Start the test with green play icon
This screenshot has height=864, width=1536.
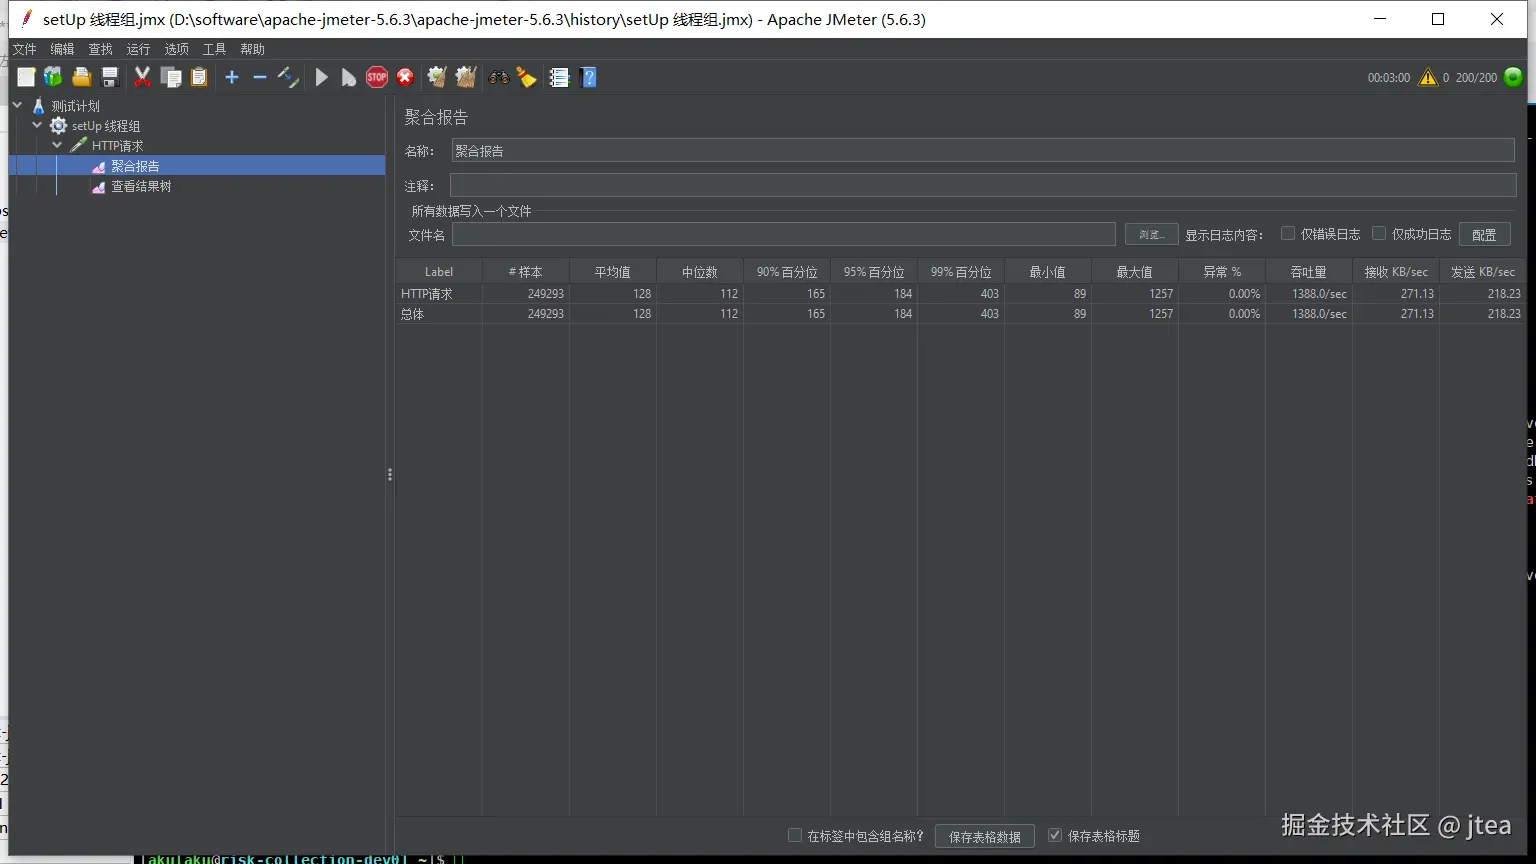(321, 77)
